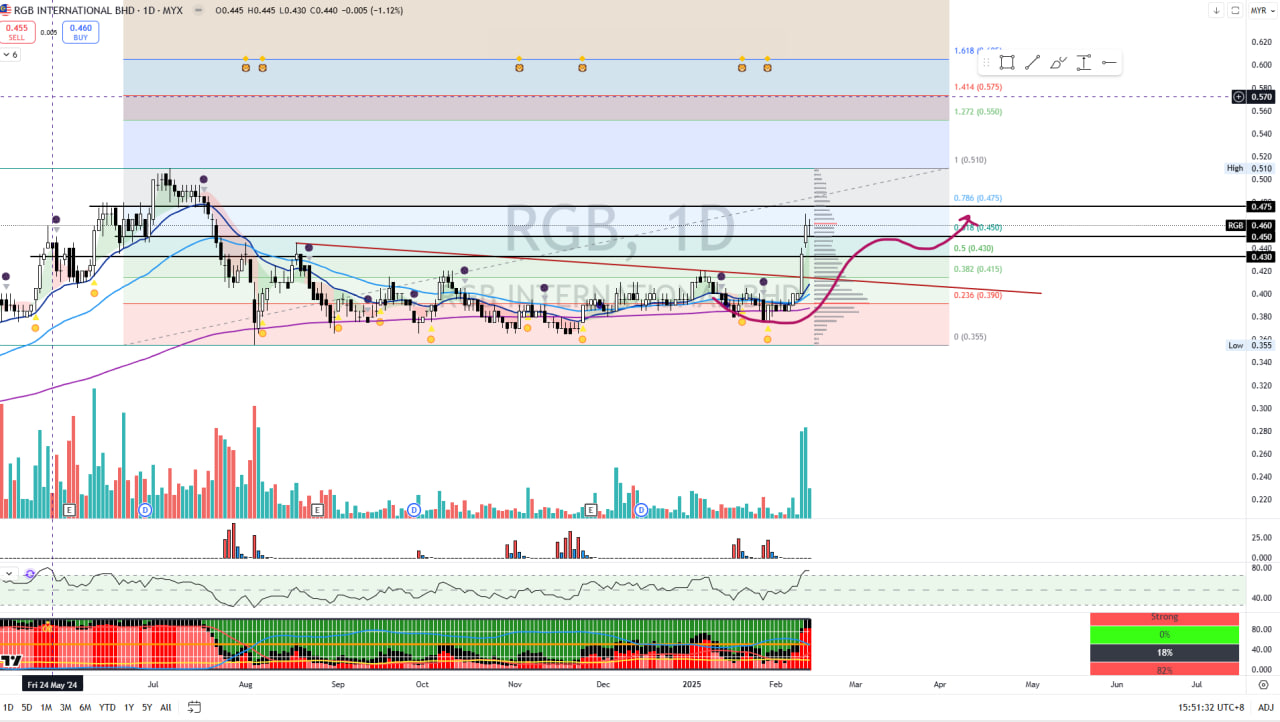This screenshot has width=1280, height=722.
Task: Click the Fib 1.272 (0.550) level label
Action: tap(978, 112)
